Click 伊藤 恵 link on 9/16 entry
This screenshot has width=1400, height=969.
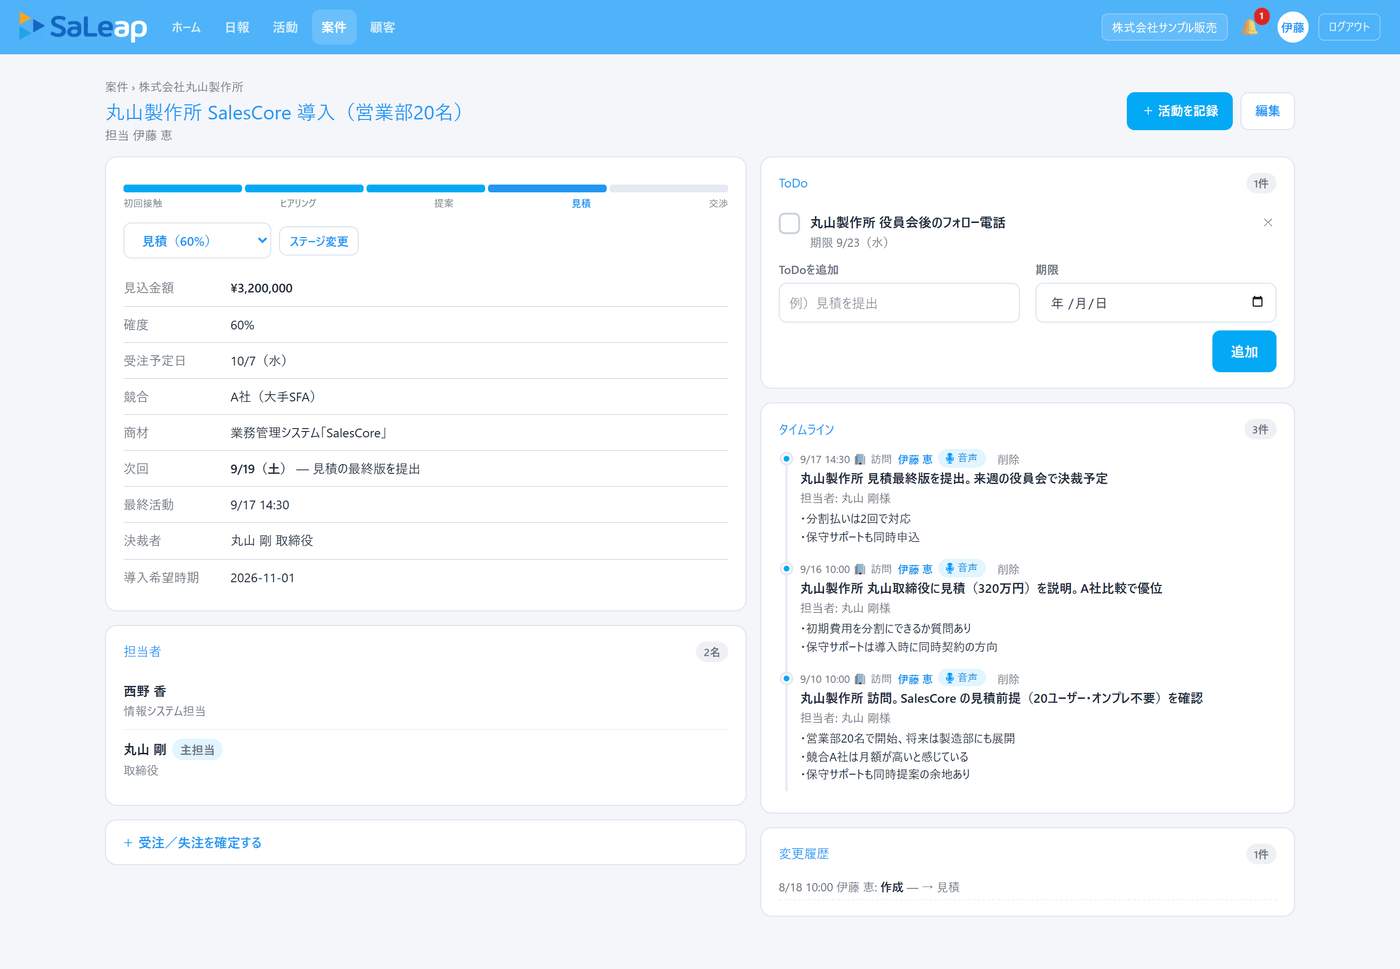tap(915, 569)
